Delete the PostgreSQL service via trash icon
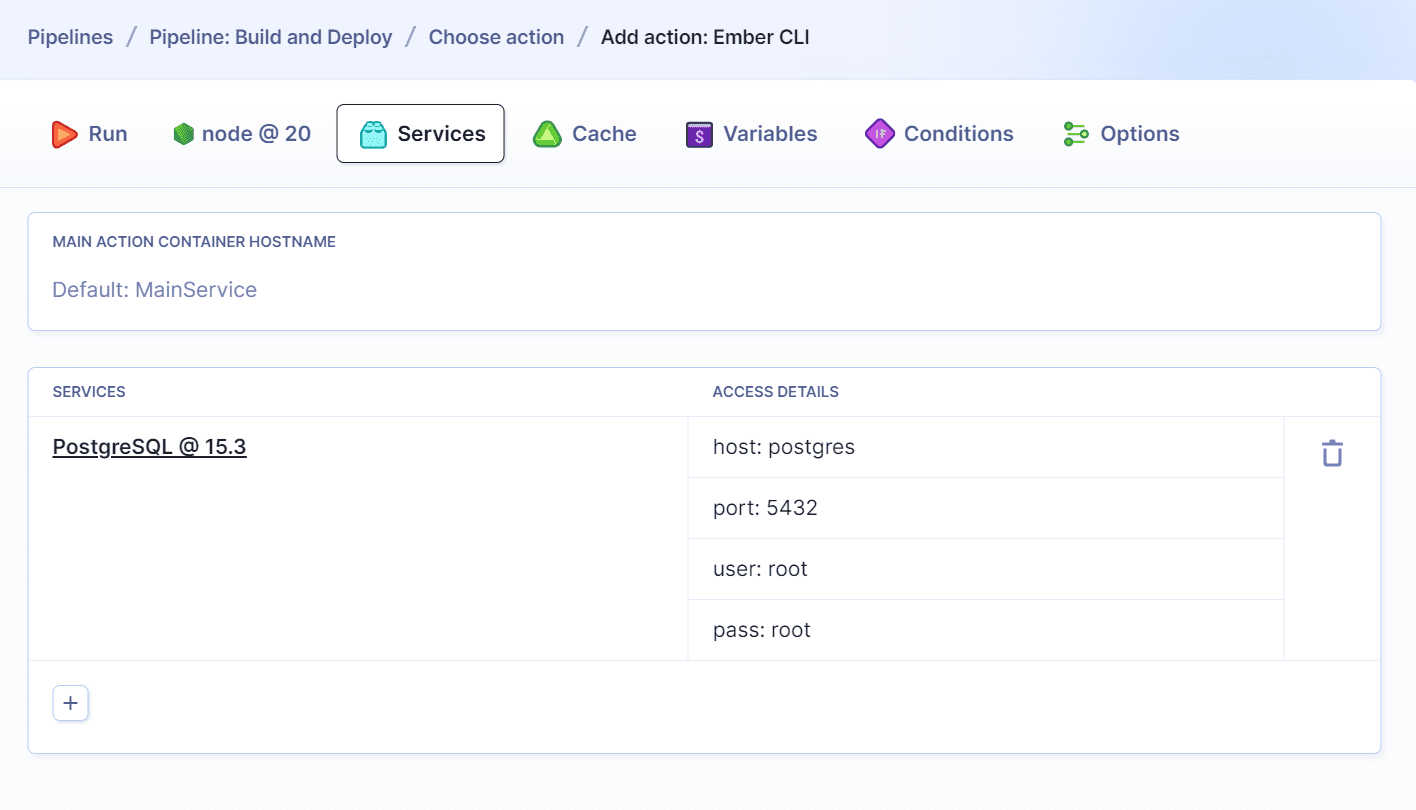The width and height of the screenshot is (1416, 810). 1331,452
